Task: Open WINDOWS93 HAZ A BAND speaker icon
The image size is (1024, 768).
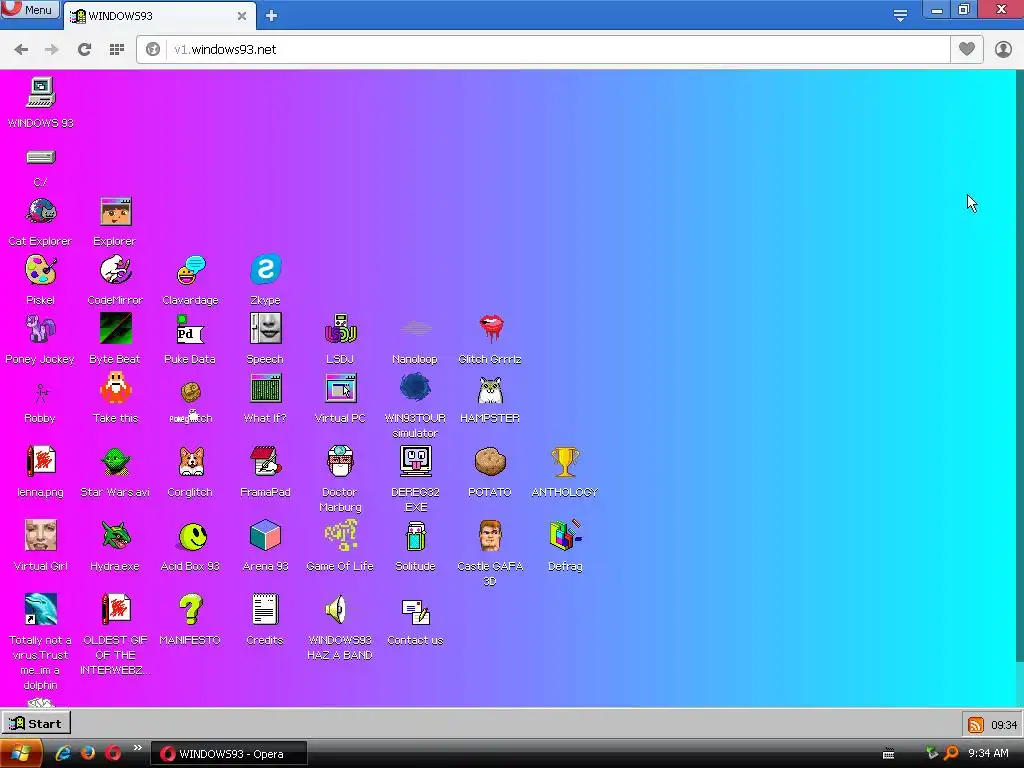Action: 337,609
